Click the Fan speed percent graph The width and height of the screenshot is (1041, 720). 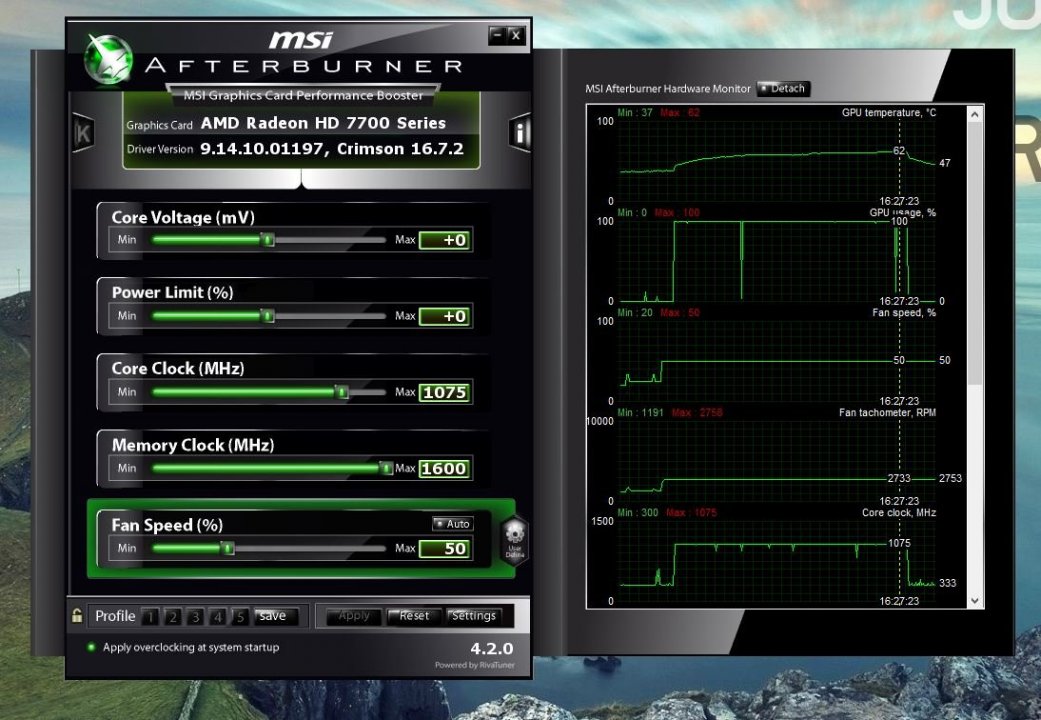tap(777, 361)
